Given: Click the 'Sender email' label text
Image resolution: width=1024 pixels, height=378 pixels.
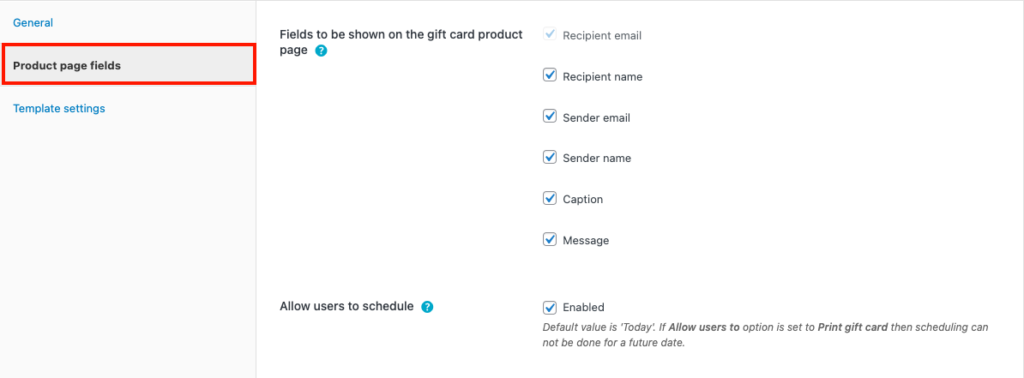Looking at the screenshot, I should pyautogui.click(x=596, y=118).
